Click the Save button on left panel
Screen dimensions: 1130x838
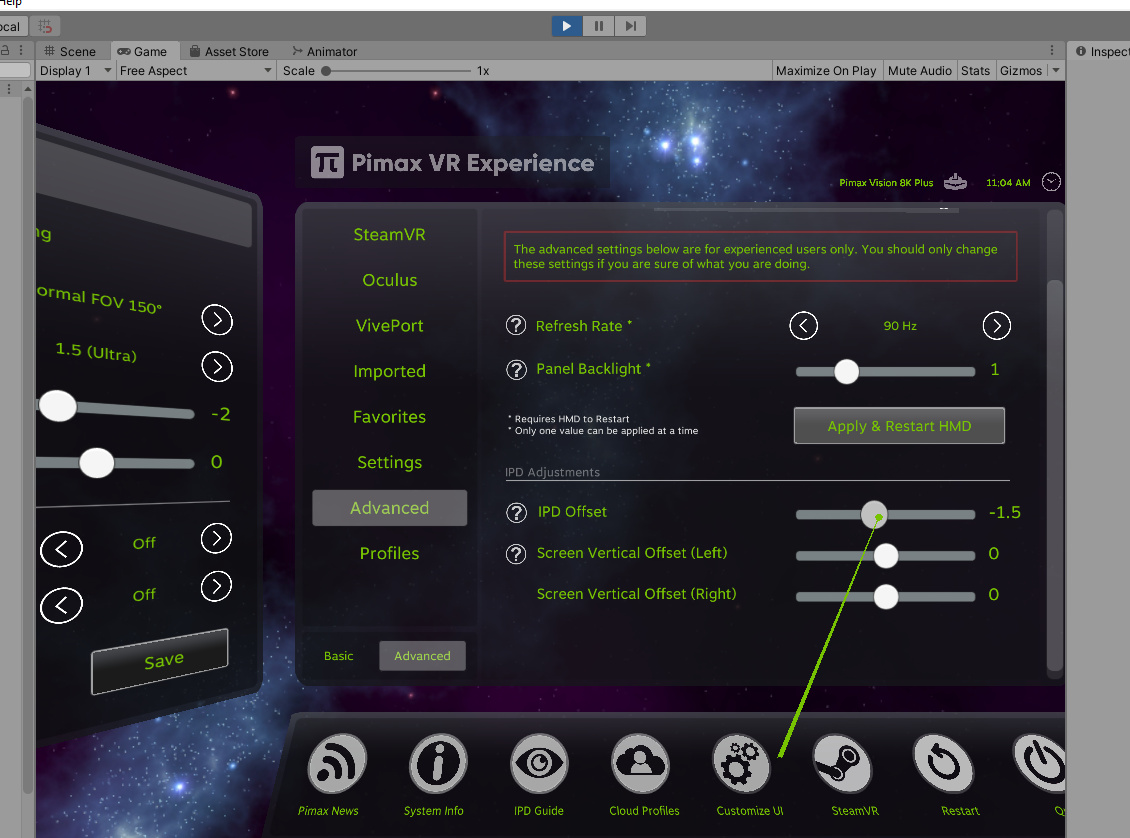point(160,661)
